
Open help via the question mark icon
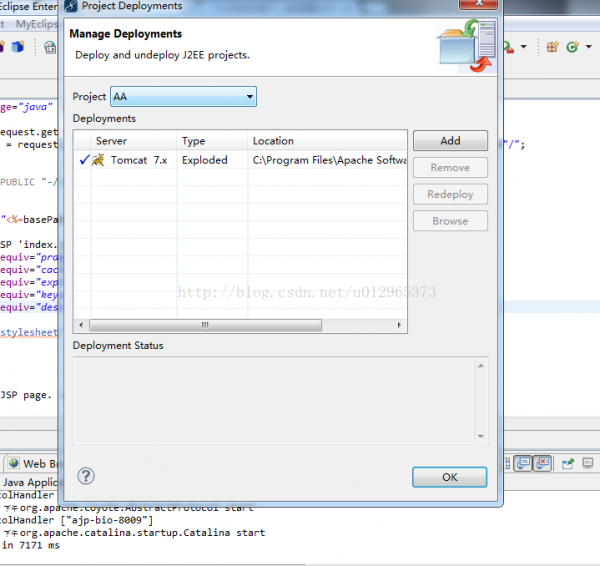click(86, 476)
